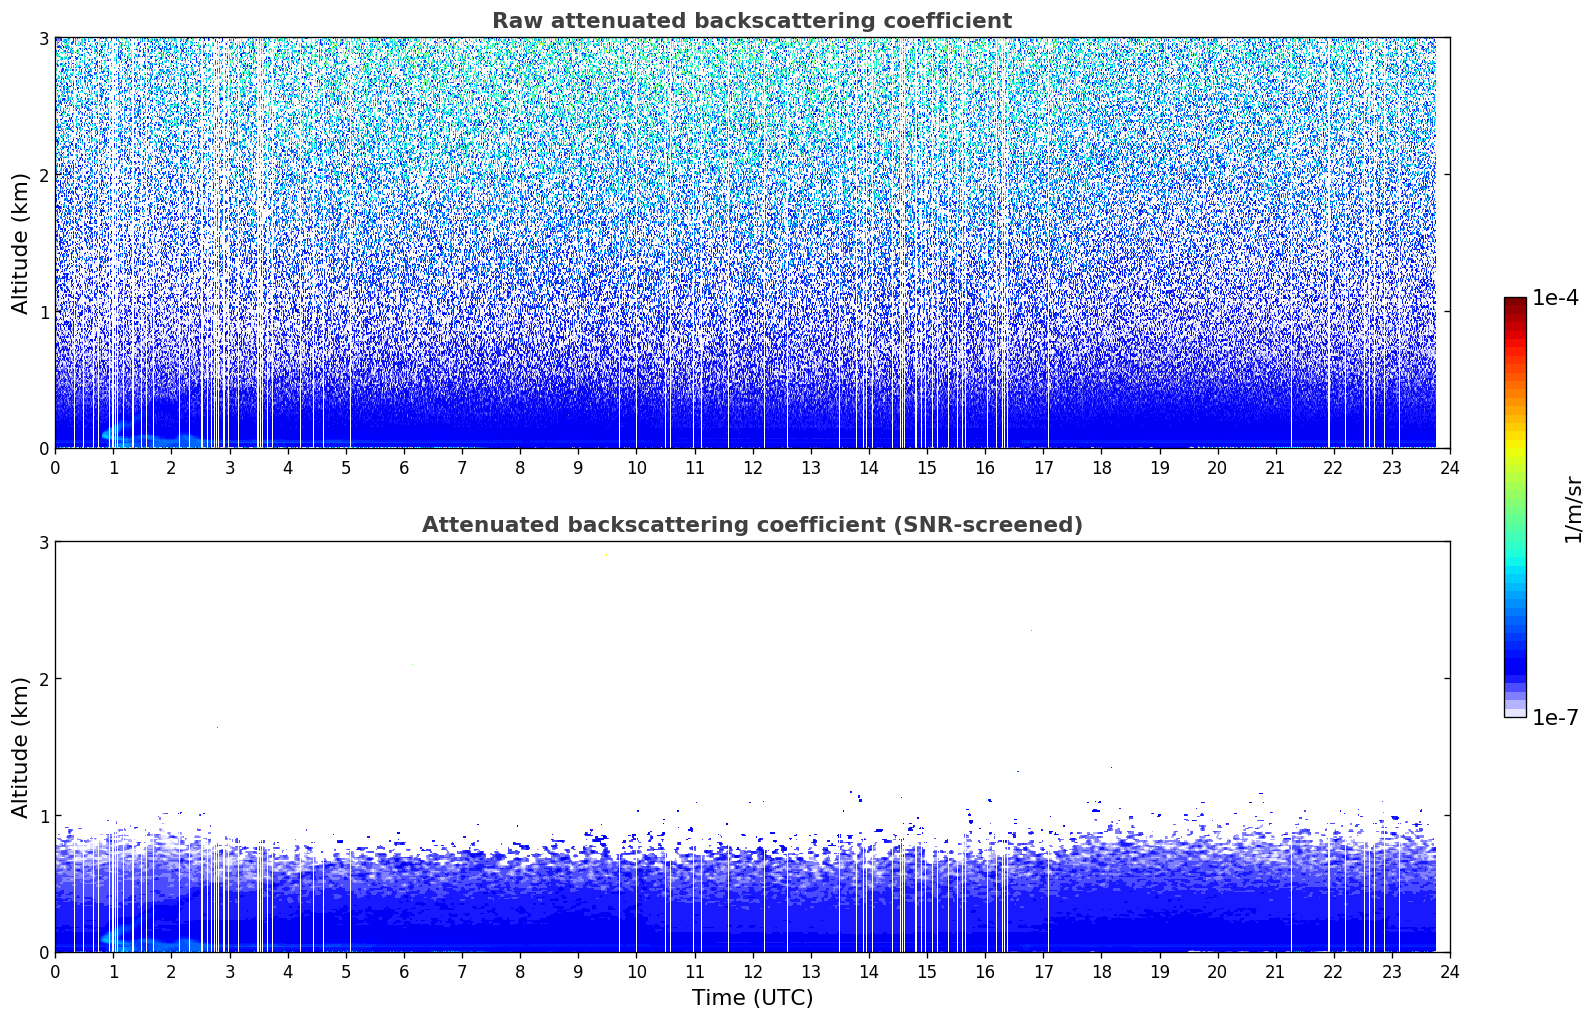
Task: Click the 'Time (UTC)' axis label
Action: coord(752,998)
